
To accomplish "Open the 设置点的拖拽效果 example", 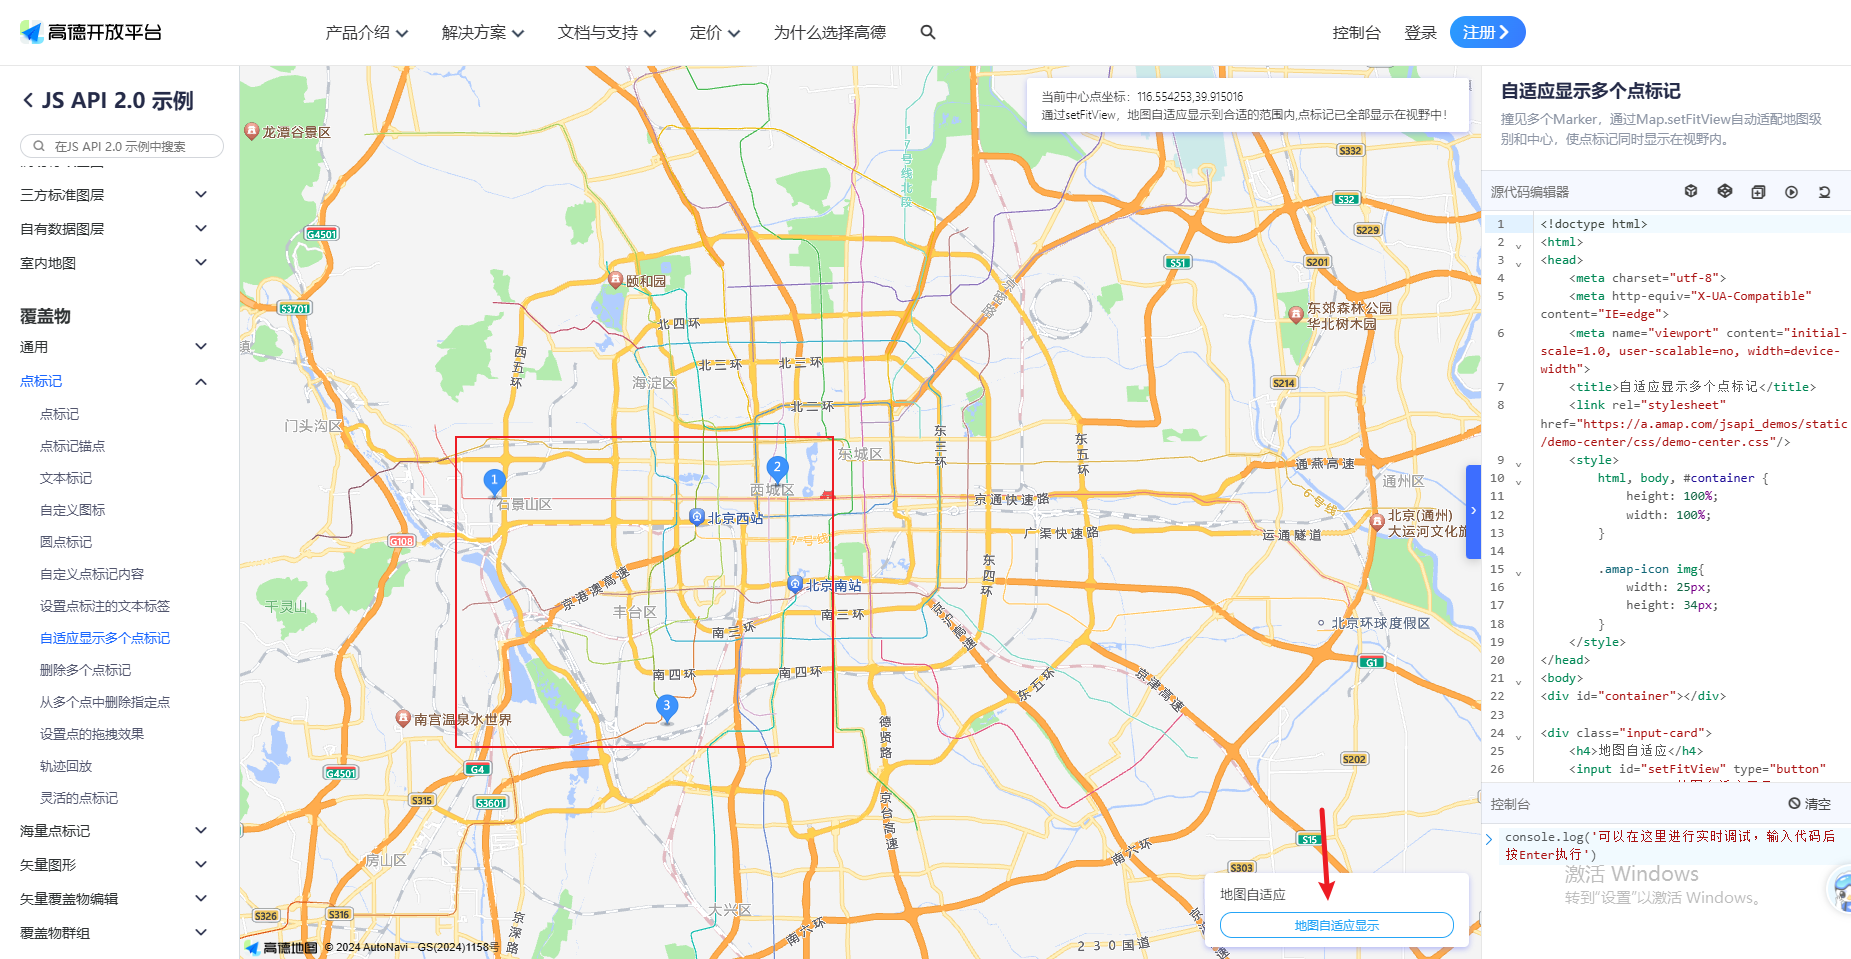I will 92,734.
